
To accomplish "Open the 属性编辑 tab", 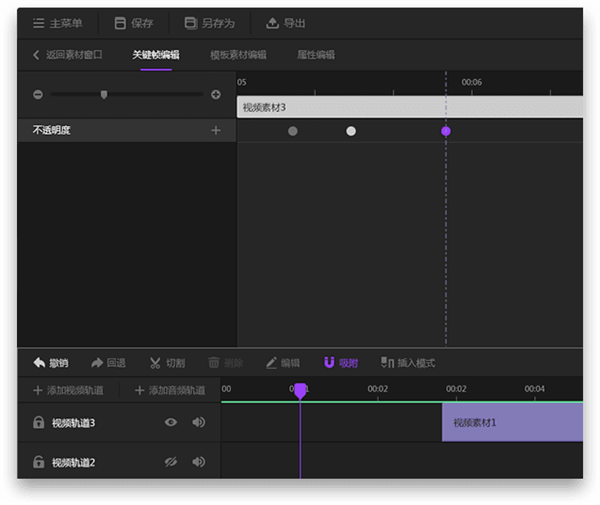I will click(x=316, y=55).
